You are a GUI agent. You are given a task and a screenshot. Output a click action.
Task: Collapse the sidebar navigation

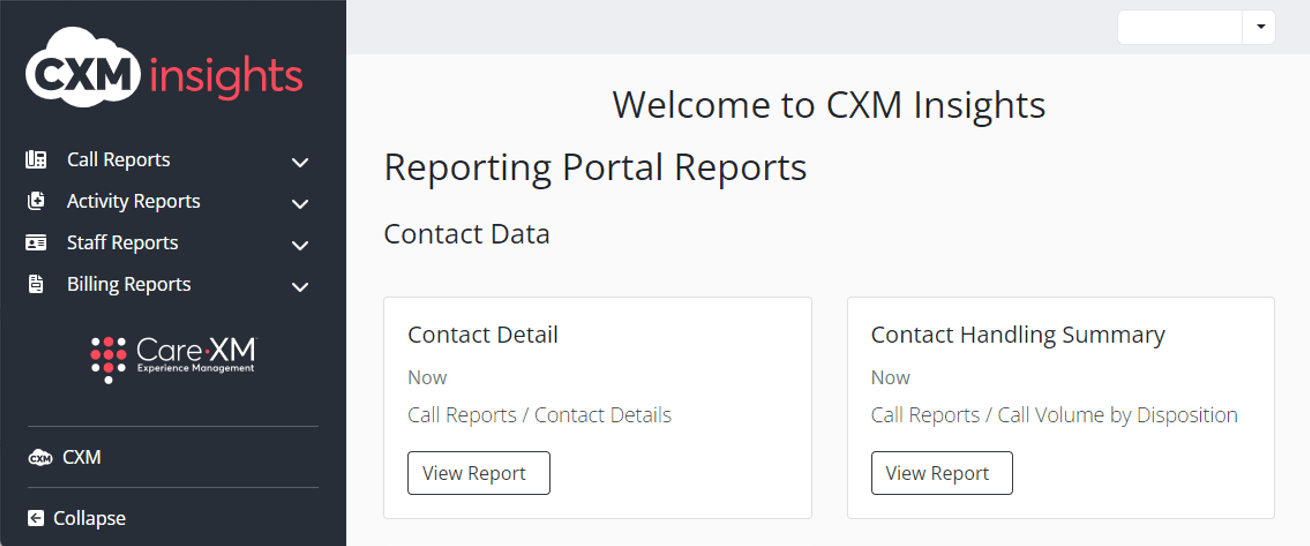point(89,518)
